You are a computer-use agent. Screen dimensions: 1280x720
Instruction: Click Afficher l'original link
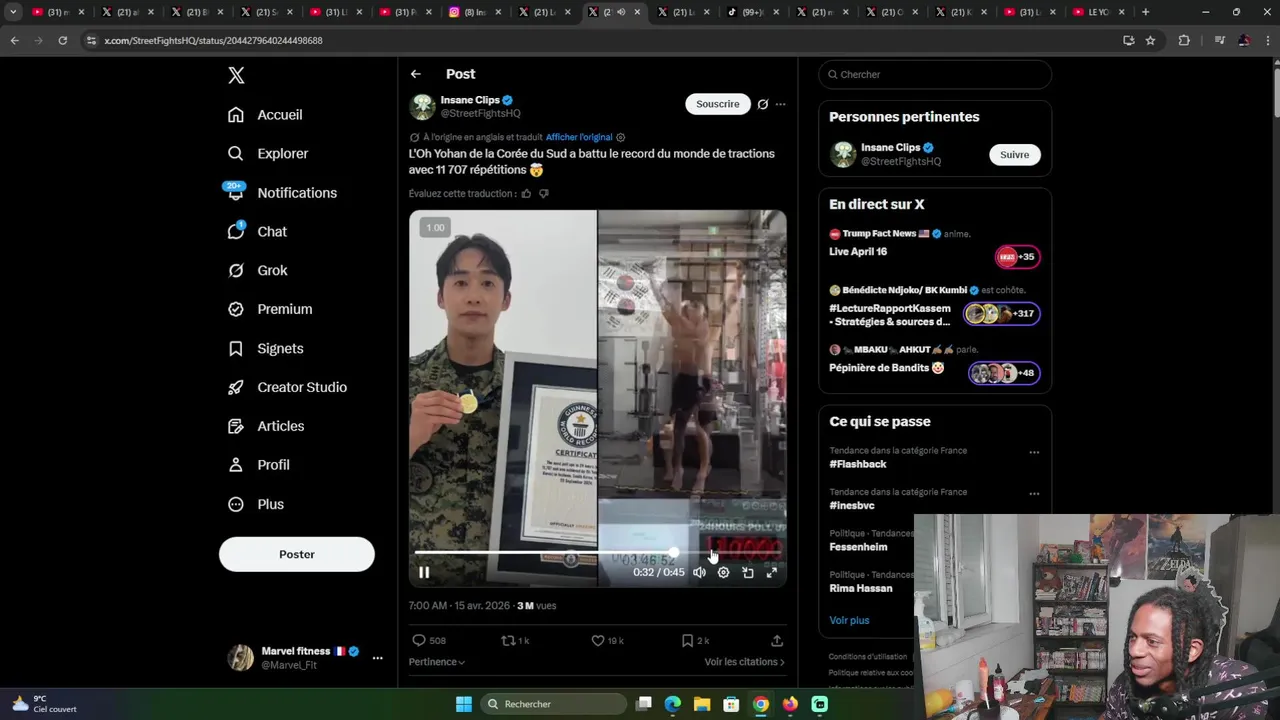pyautogui.click(x=579, y=137)
